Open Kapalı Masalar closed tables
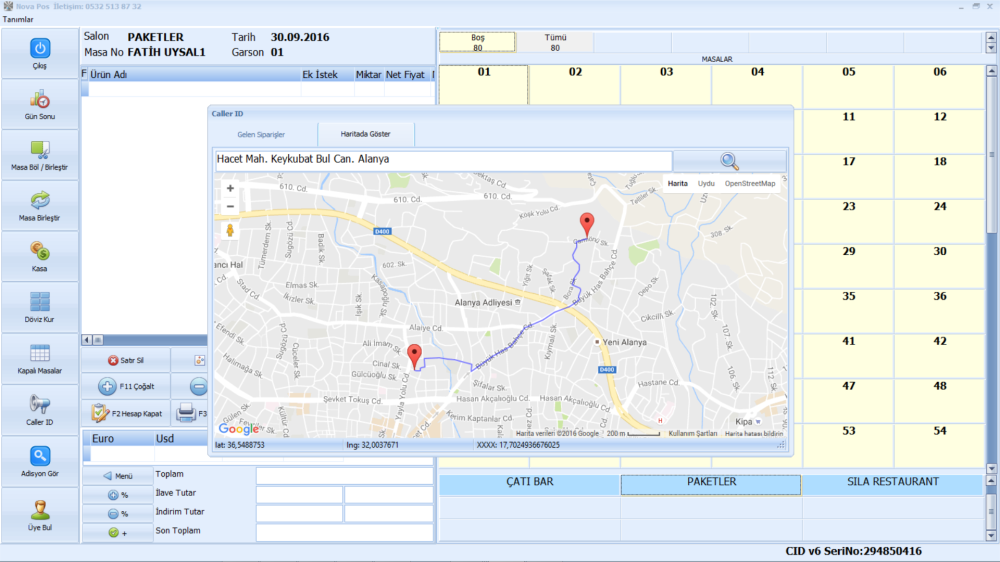Image resolution: width=1000 pixels, height=562 pixels. (x=40, y=354)
